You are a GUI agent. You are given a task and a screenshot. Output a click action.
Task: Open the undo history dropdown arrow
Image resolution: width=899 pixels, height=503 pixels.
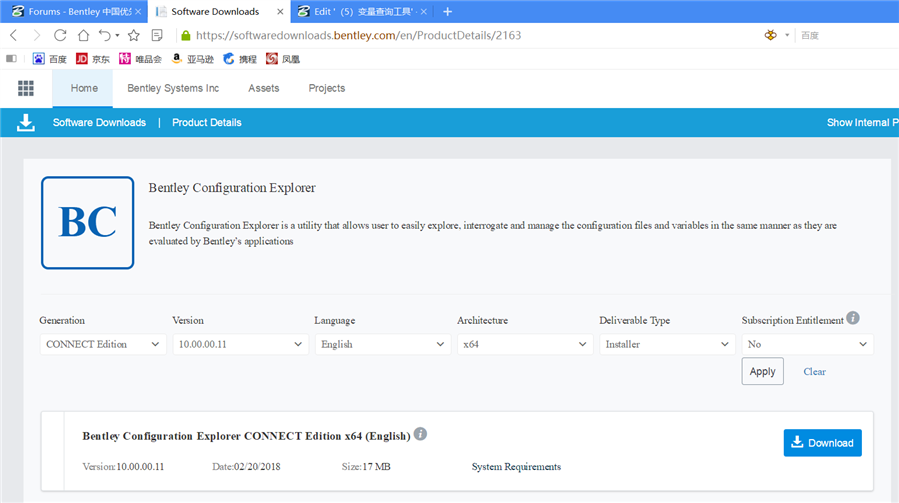[117, 36]
